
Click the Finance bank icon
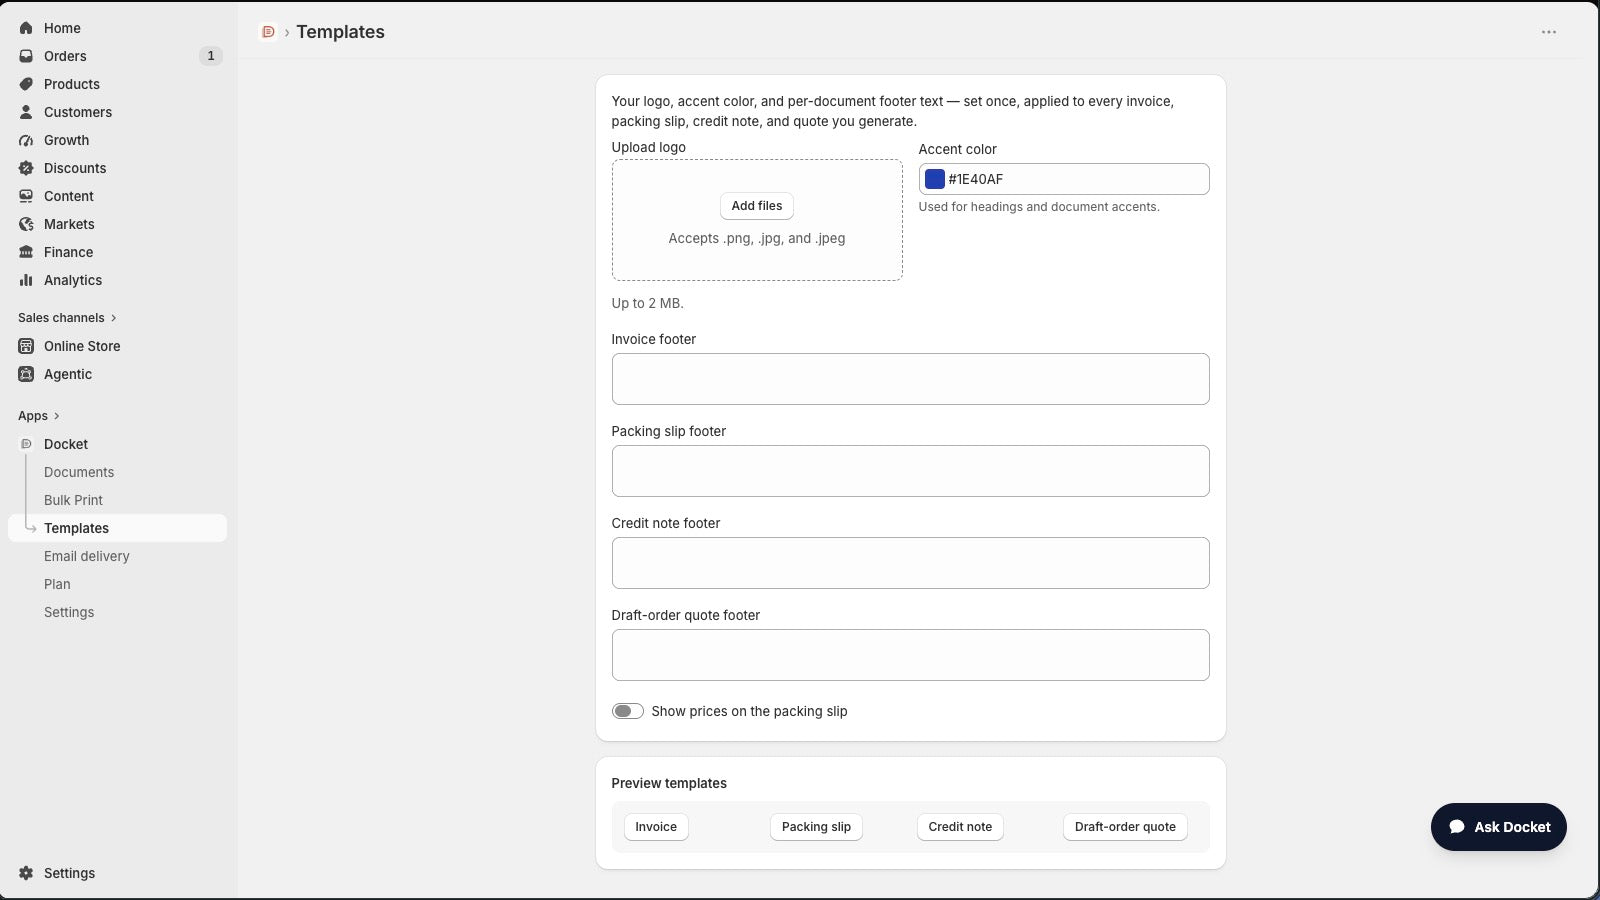(x=26, y=252)
